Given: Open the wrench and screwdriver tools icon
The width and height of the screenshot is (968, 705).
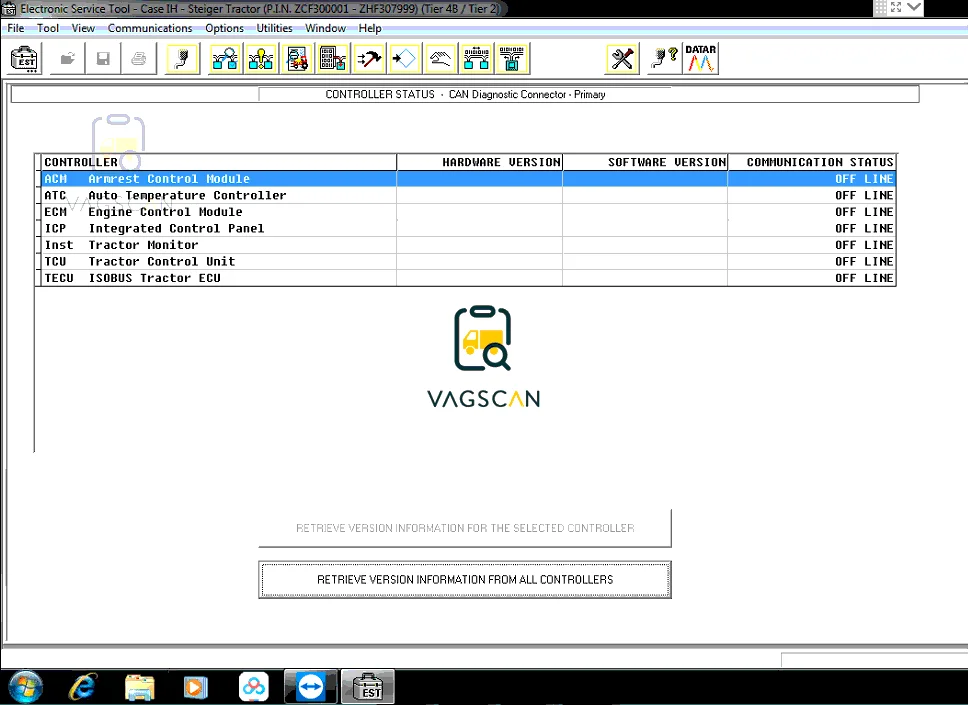Looking at the screenshot, I should click(x=622, y=59).
